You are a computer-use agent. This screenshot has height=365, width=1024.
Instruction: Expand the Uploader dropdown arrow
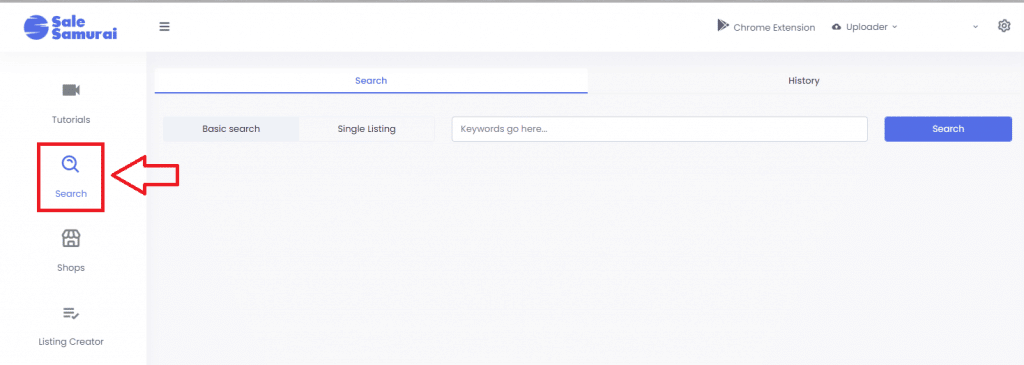(895, 27)
